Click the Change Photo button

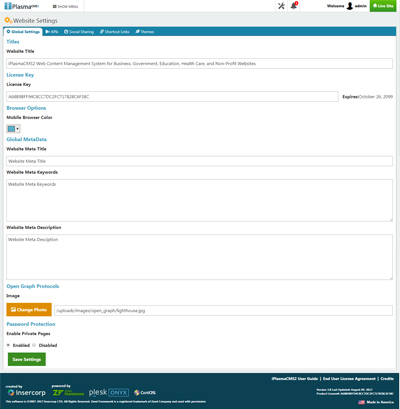pyautogui.click(x=29, y=310)
